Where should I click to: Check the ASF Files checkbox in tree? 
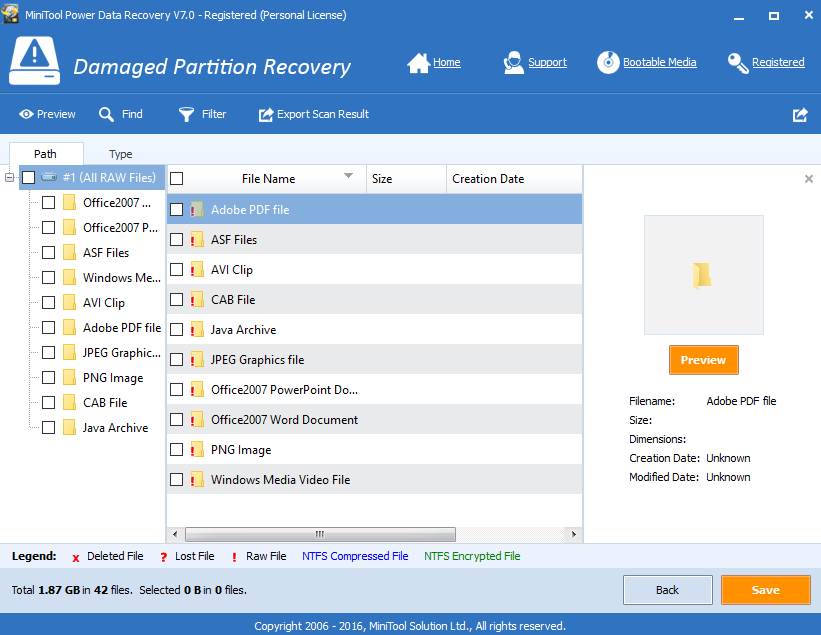tap(48, 253)
